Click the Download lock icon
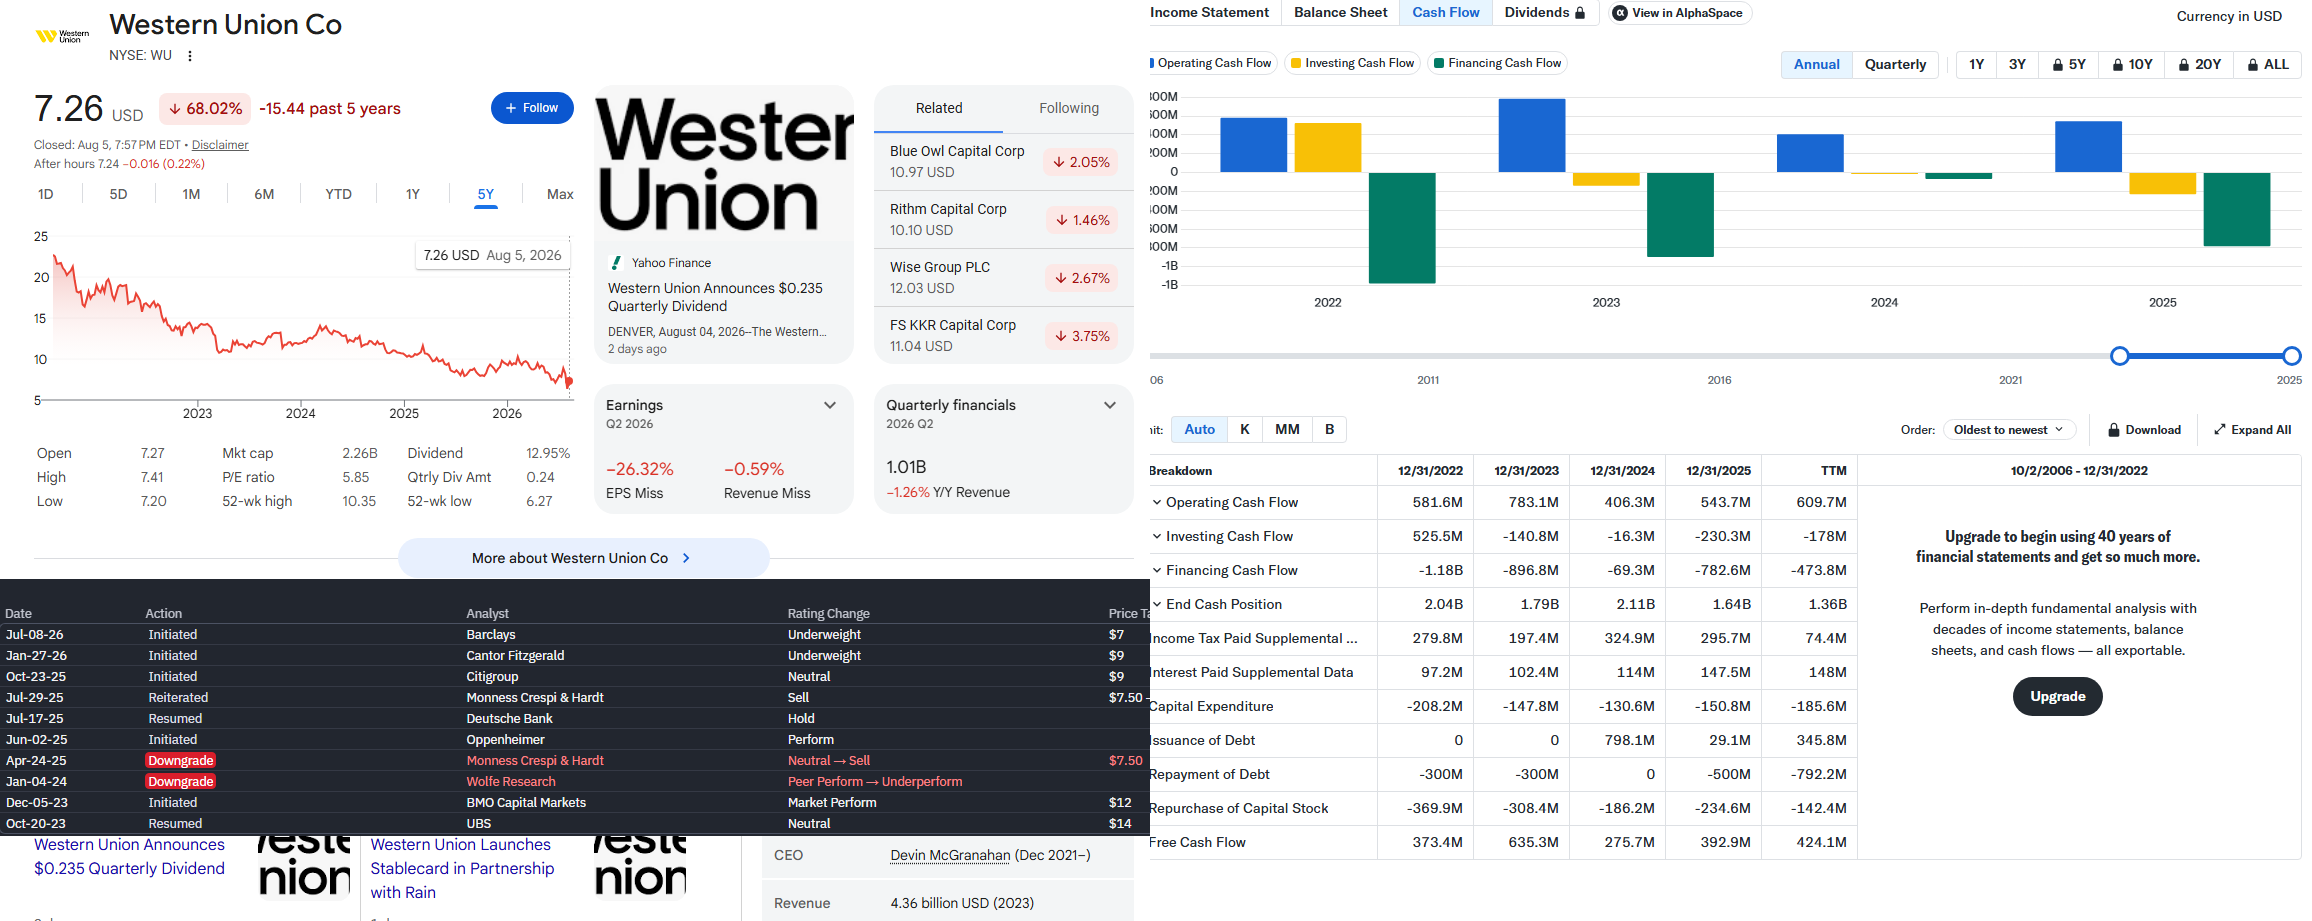The width and height of the screenshot is (2312, 921). click(2114, 430)
